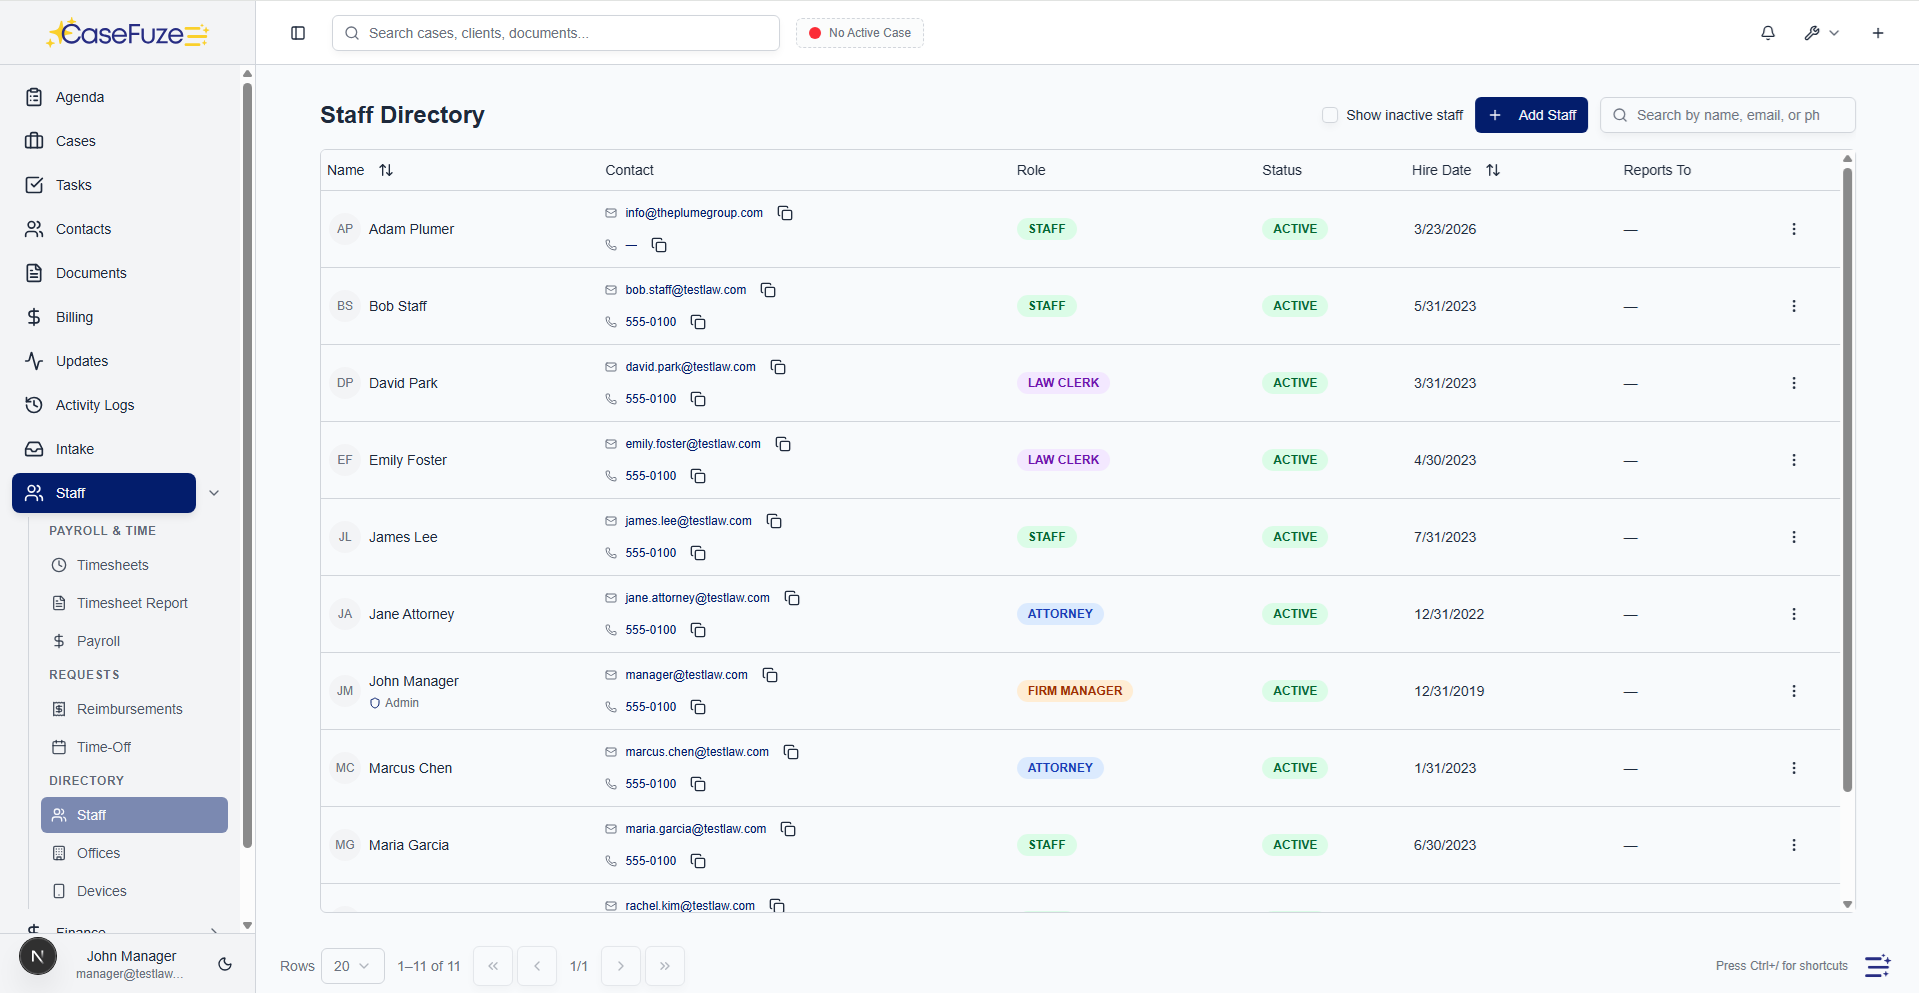This screenshot has height=993, width=1919.
Task: Click the Add Staff button
Action: pos(1531,115)
